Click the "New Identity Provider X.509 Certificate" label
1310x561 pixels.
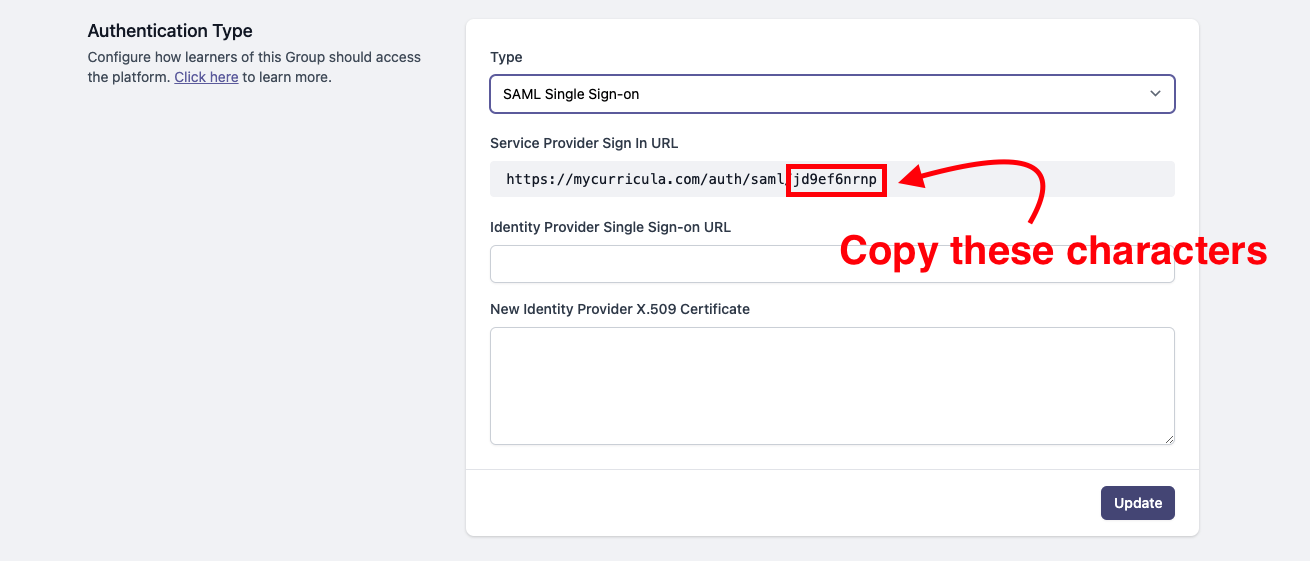[x=620, y=309]
